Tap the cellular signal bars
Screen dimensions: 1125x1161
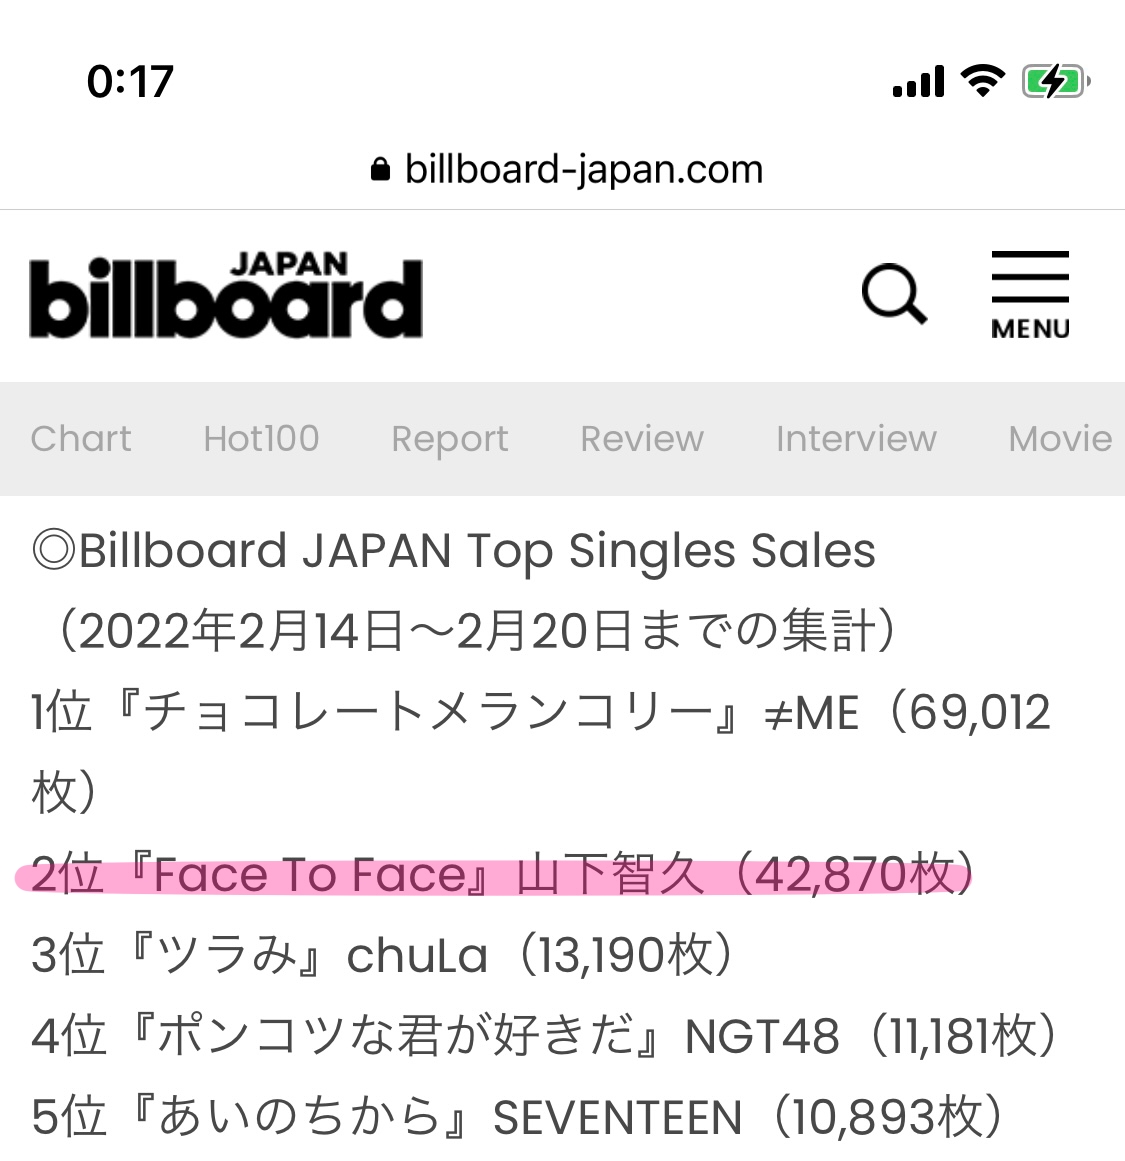[919, 82]
